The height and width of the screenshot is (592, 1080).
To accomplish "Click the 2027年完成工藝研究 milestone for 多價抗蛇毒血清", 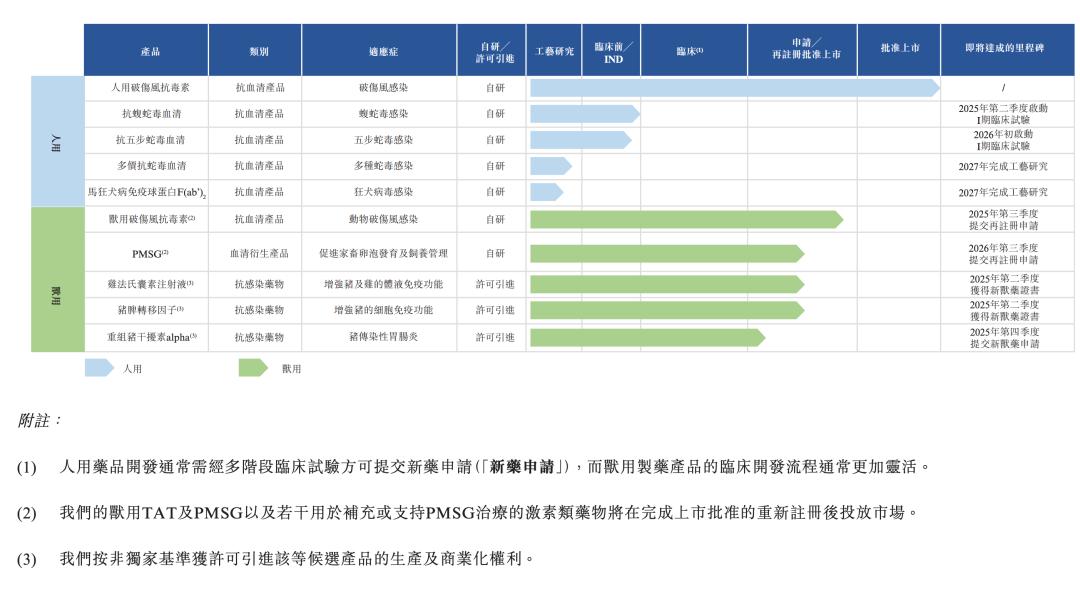I will click(1003, 166).
